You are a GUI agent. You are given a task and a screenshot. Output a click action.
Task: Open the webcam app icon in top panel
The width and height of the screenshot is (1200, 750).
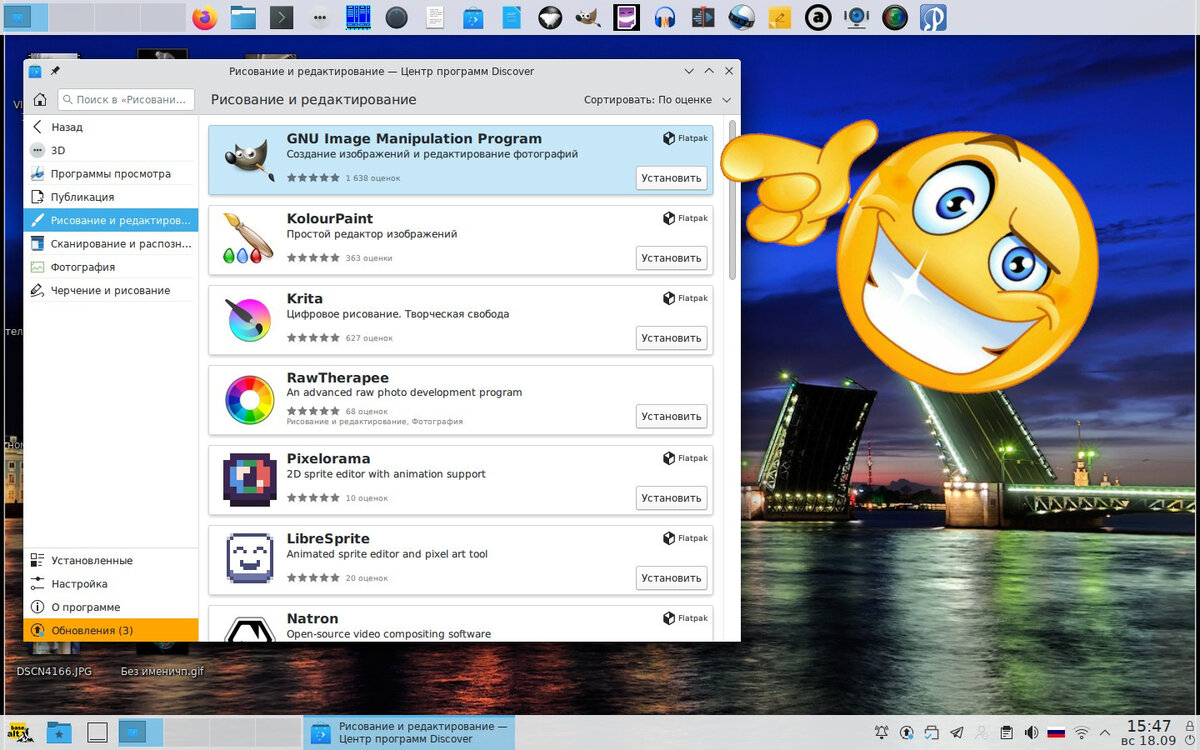[856, 17]
